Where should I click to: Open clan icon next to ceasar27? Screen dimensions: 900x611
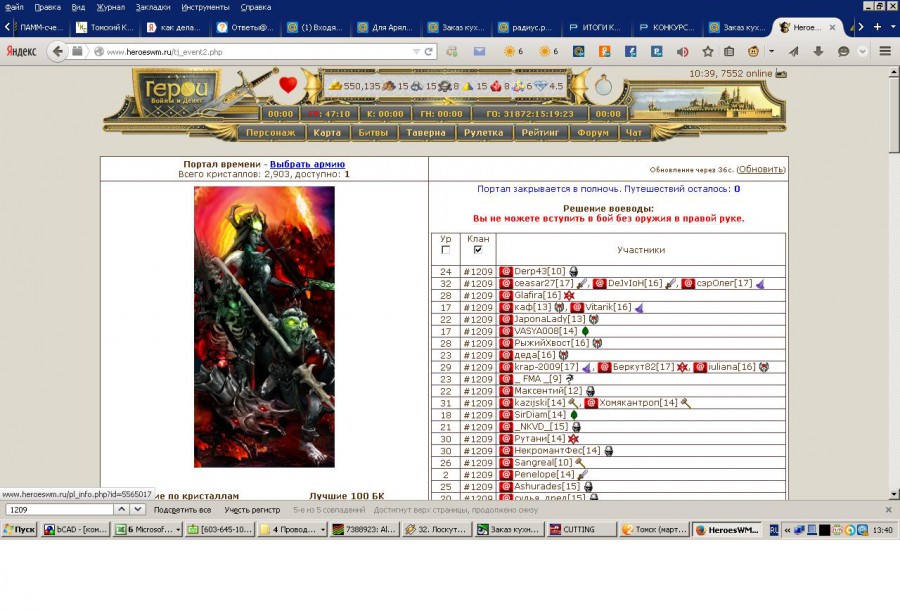click(x=506, y=284)
